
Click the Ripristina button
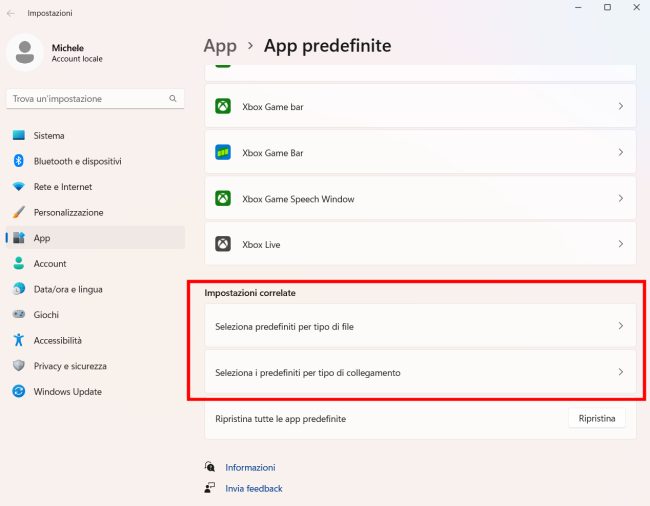597,419
